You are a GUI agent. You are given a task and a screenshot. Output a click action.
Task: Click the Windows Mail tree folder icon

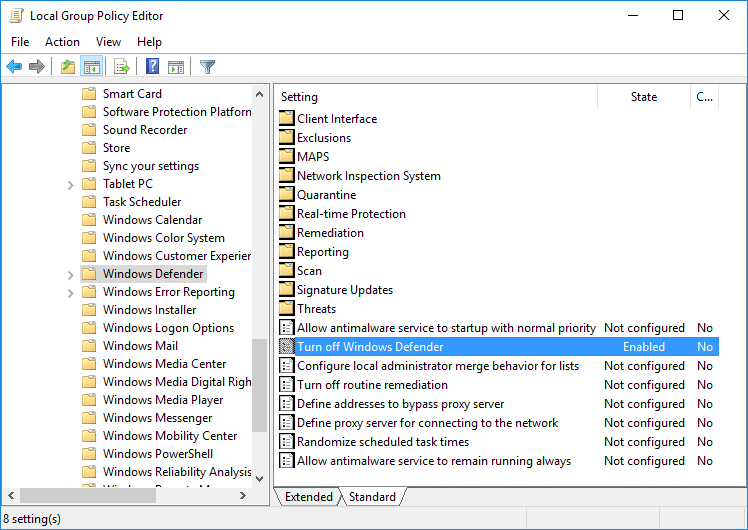pos(89,346)
